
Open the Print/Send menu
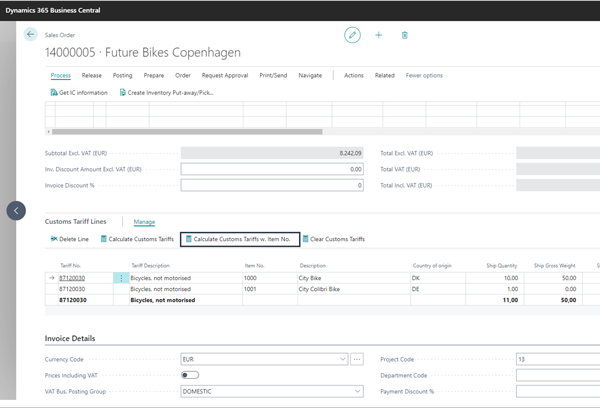273,75
